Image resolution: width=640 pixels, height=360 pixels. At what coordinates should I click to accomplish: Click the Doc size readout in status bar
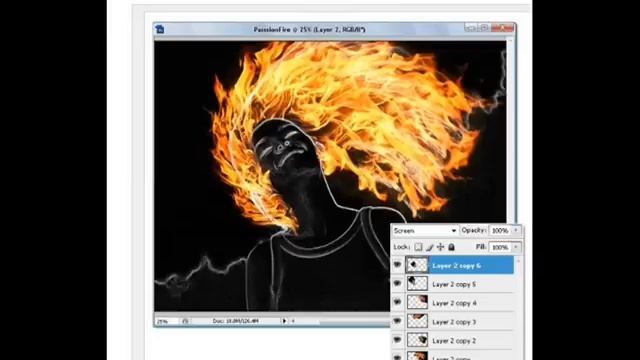236,321
